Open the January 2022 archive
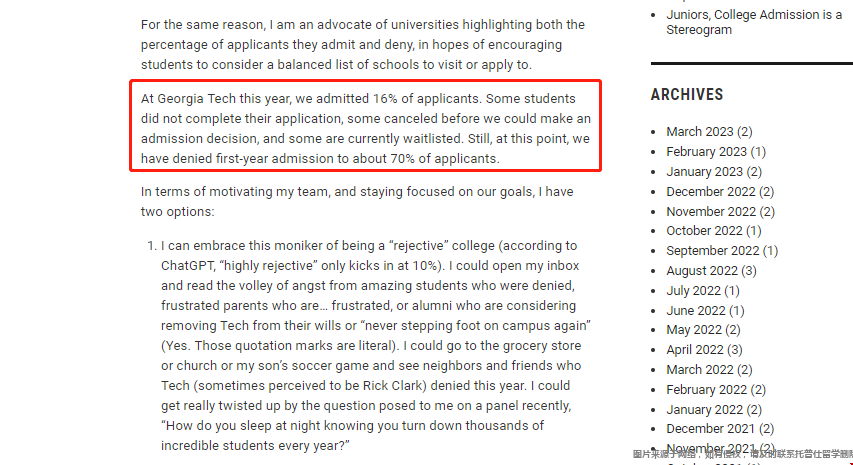This screenshot has width=853, height=465. pyautogui.click(x=704, y=410)
